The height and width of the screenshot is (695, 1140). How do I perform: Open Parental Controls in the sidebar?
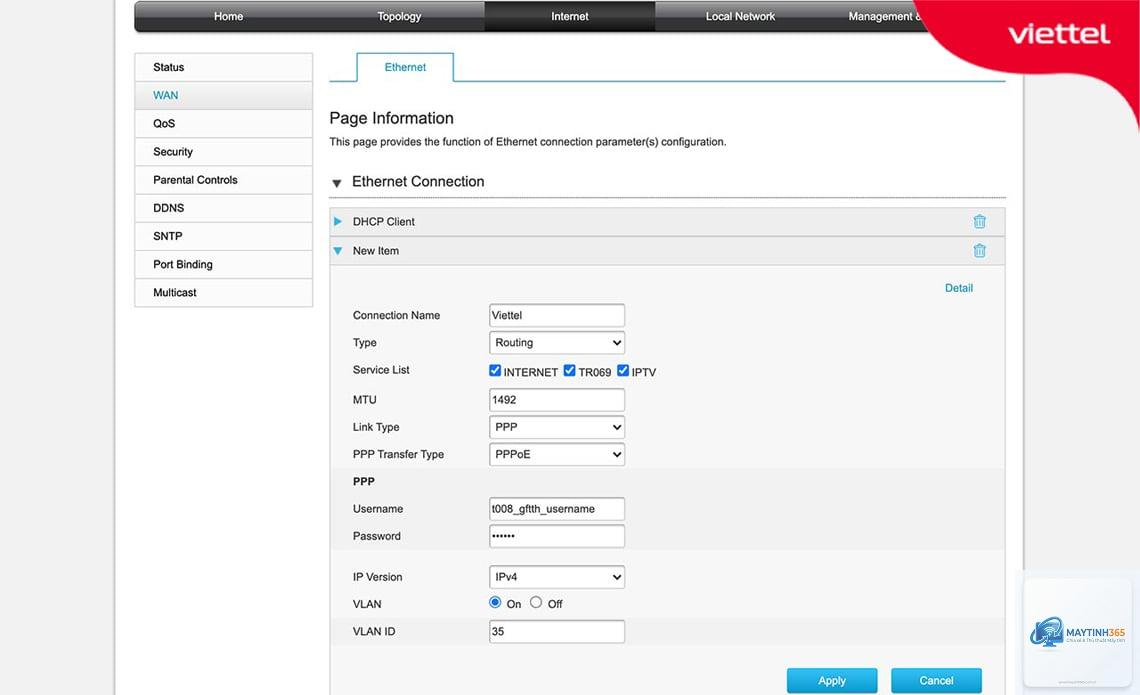pos(224,180)
